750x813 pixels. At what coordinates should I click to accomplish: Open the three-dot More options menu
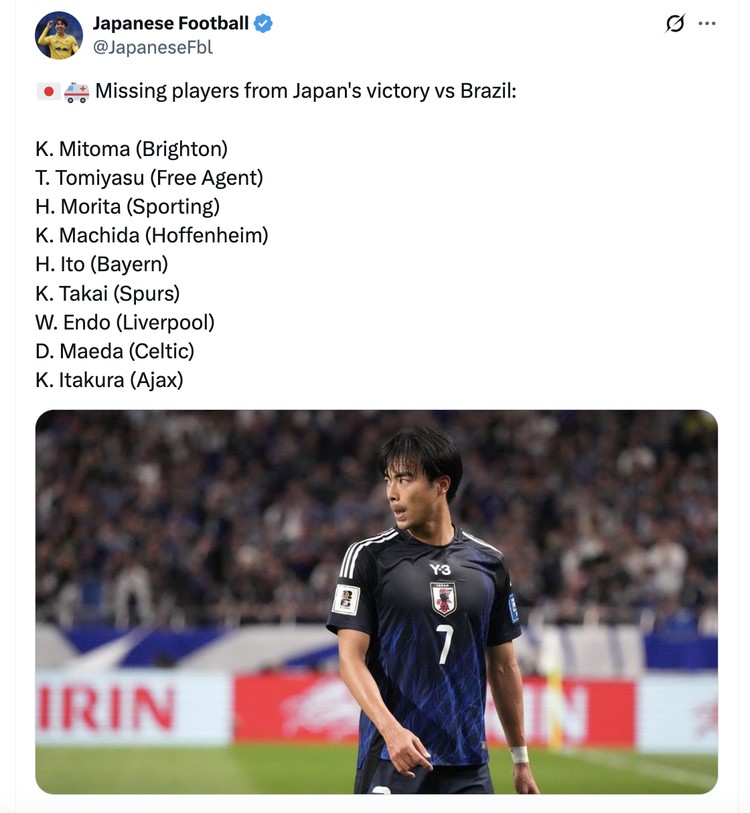click(x=707, y=24)
